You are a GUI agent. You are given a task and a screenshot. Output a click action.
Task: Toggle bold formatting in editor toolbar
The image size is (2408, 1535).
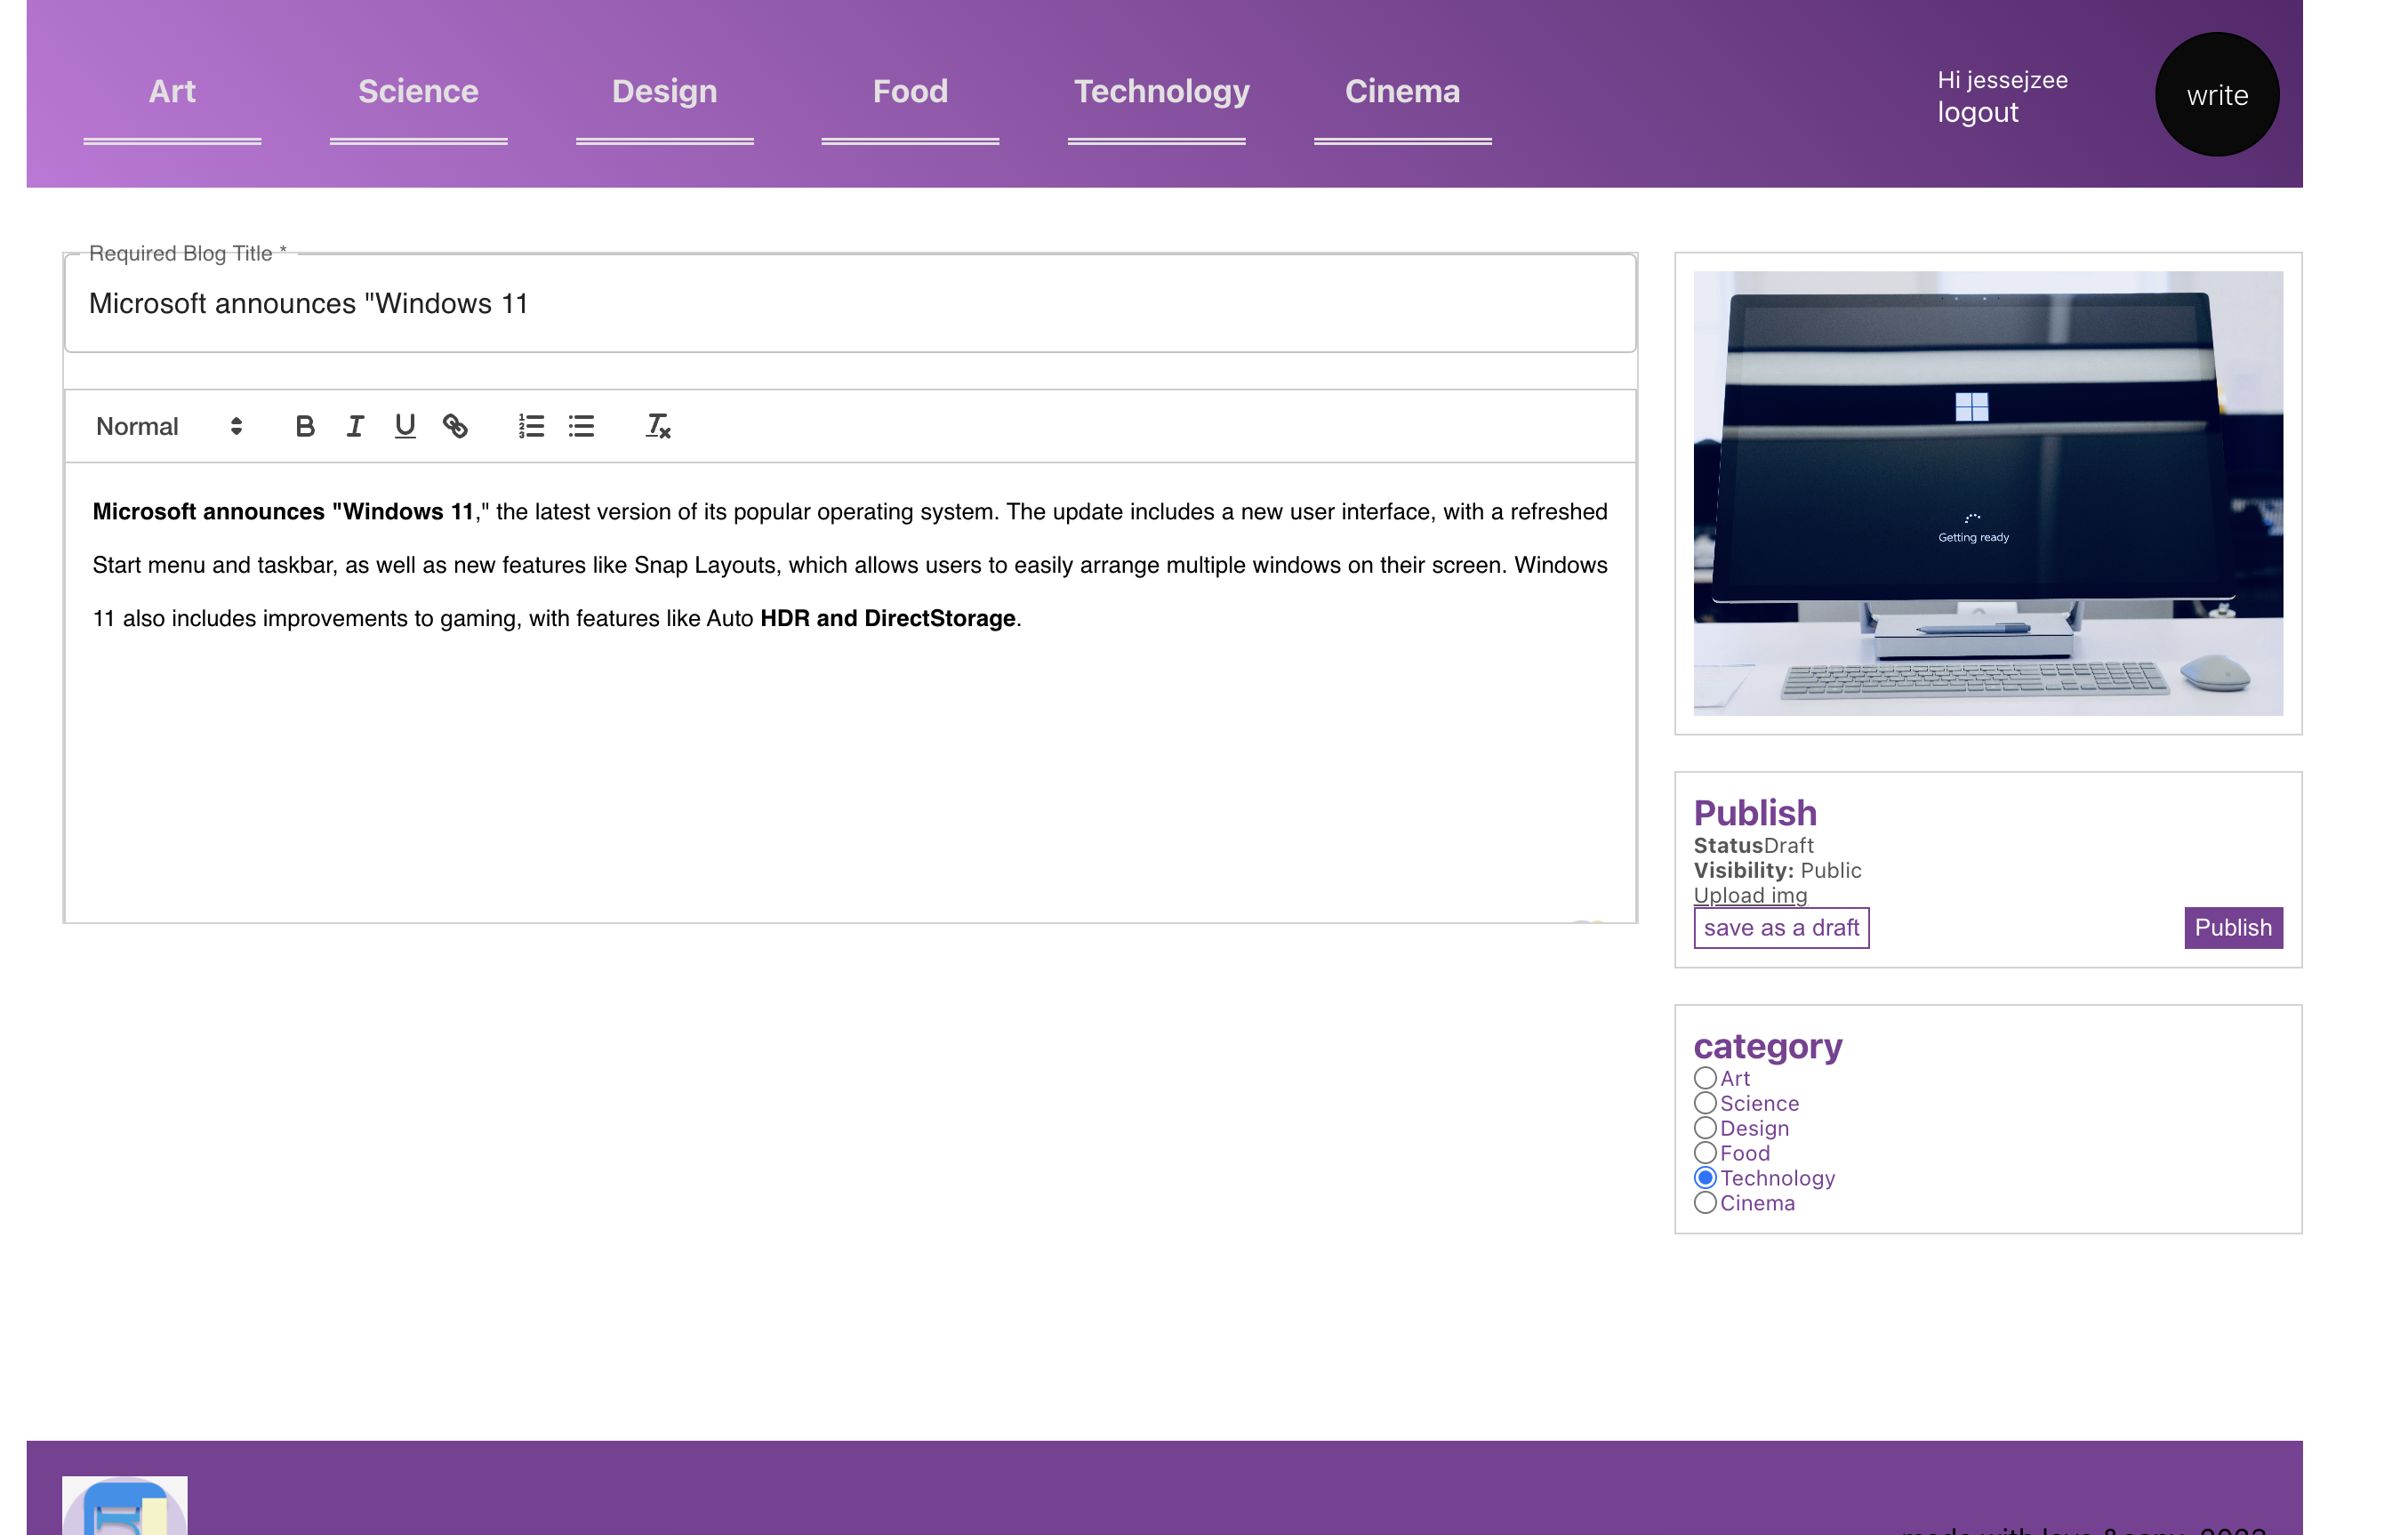(x=305, y=427)
